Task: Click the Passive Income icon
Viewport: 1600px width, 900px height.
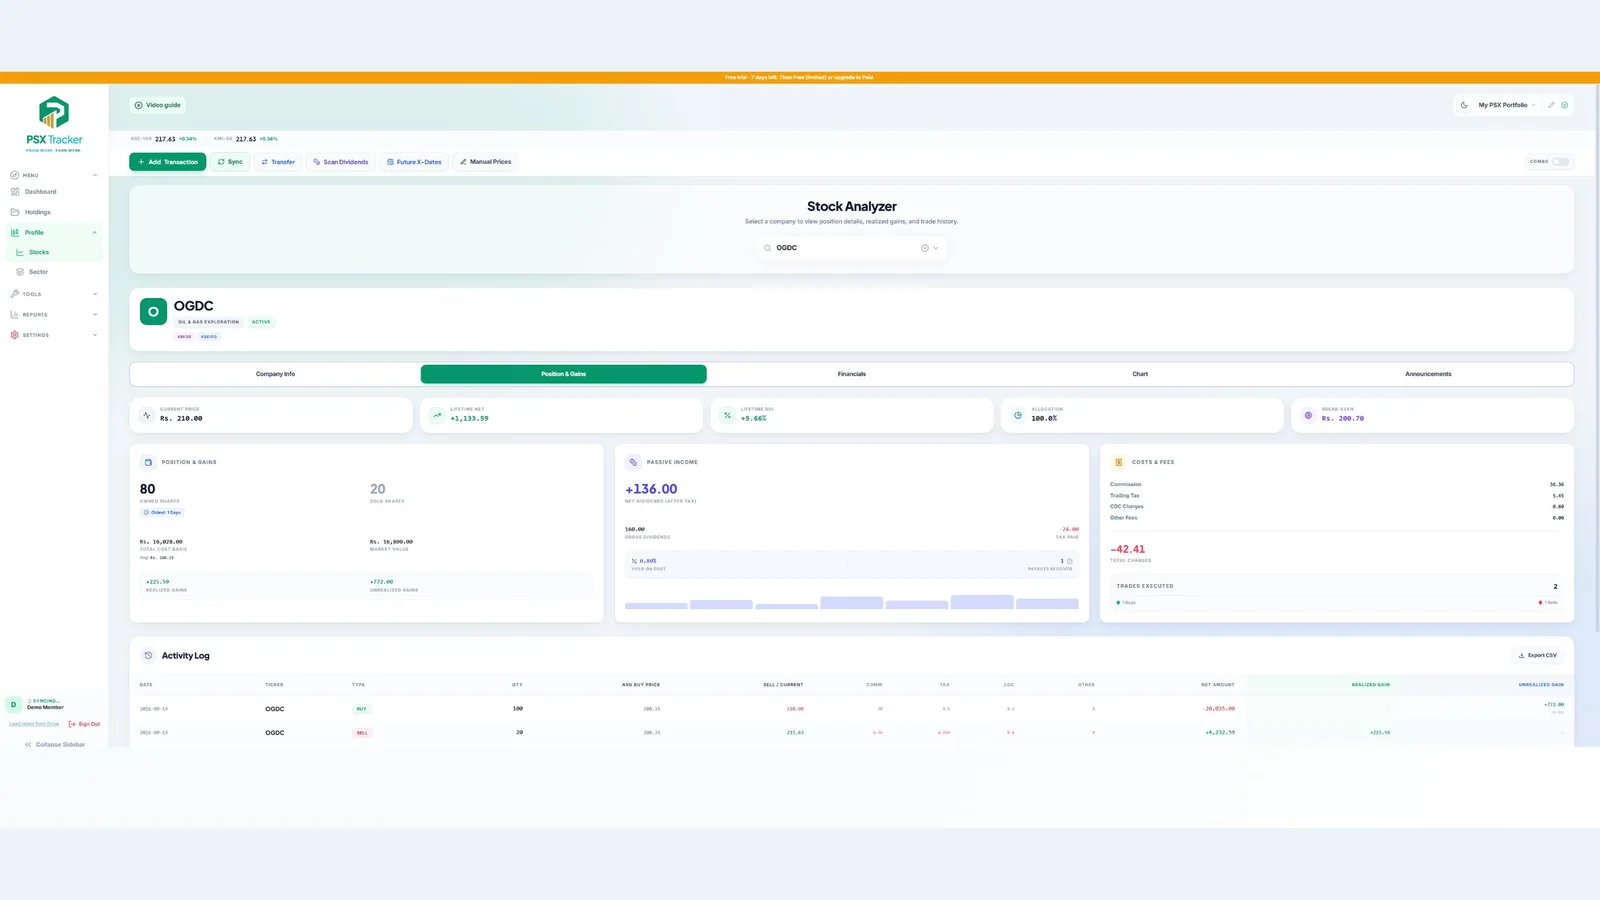Action: click(633, 462)
